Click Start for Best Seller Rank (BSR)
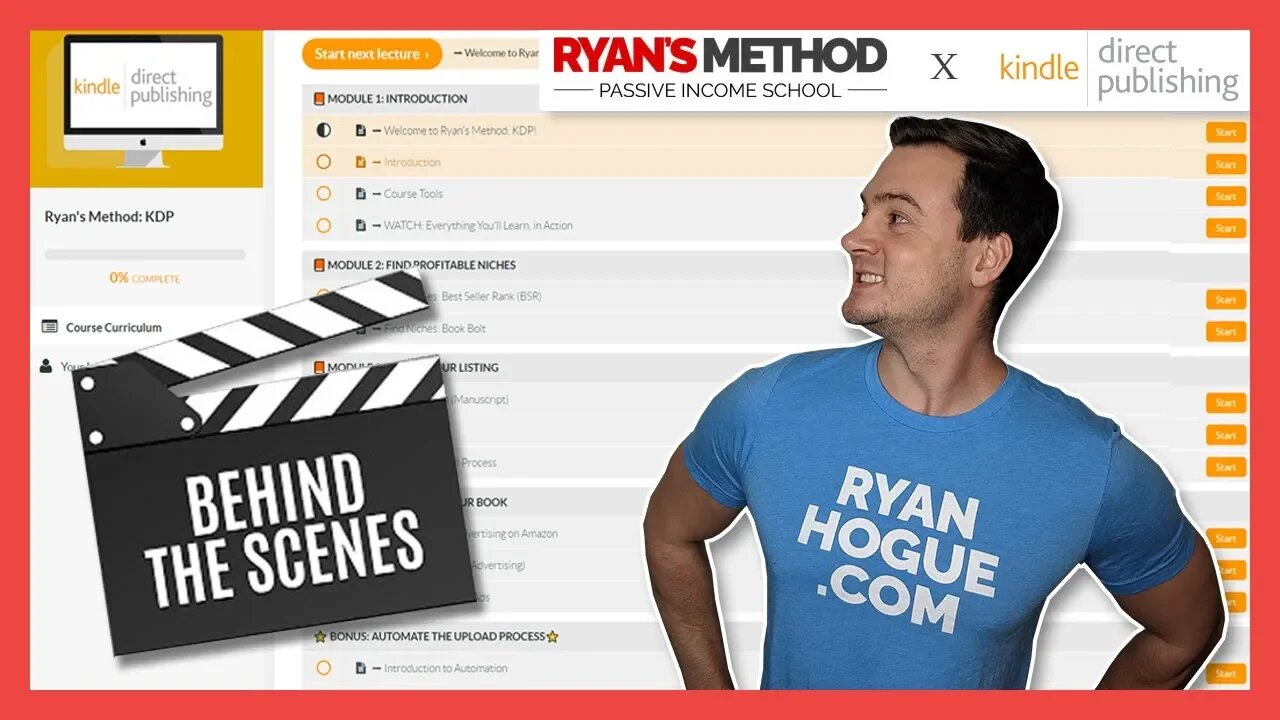1280x720 pixels. [x=1226, y=299]
